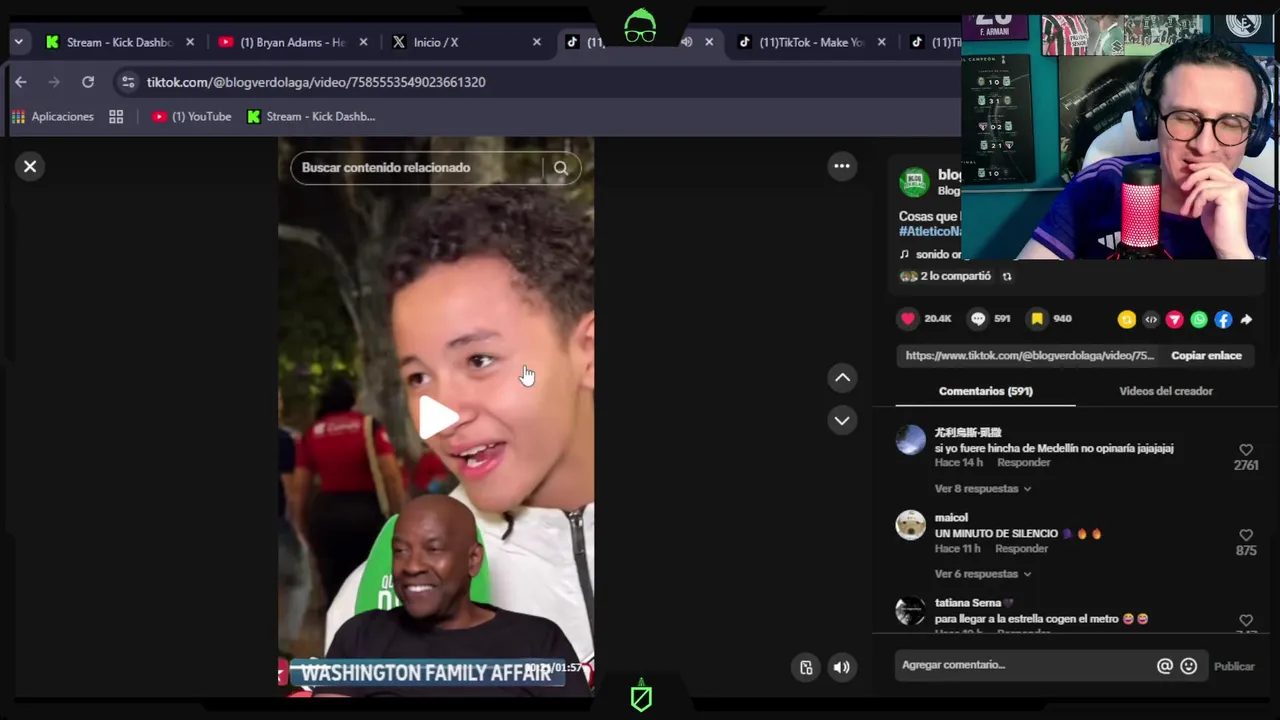Open (1) YouTube bookmark
This screenshot has height=720, width=1280.
[191, 117]
